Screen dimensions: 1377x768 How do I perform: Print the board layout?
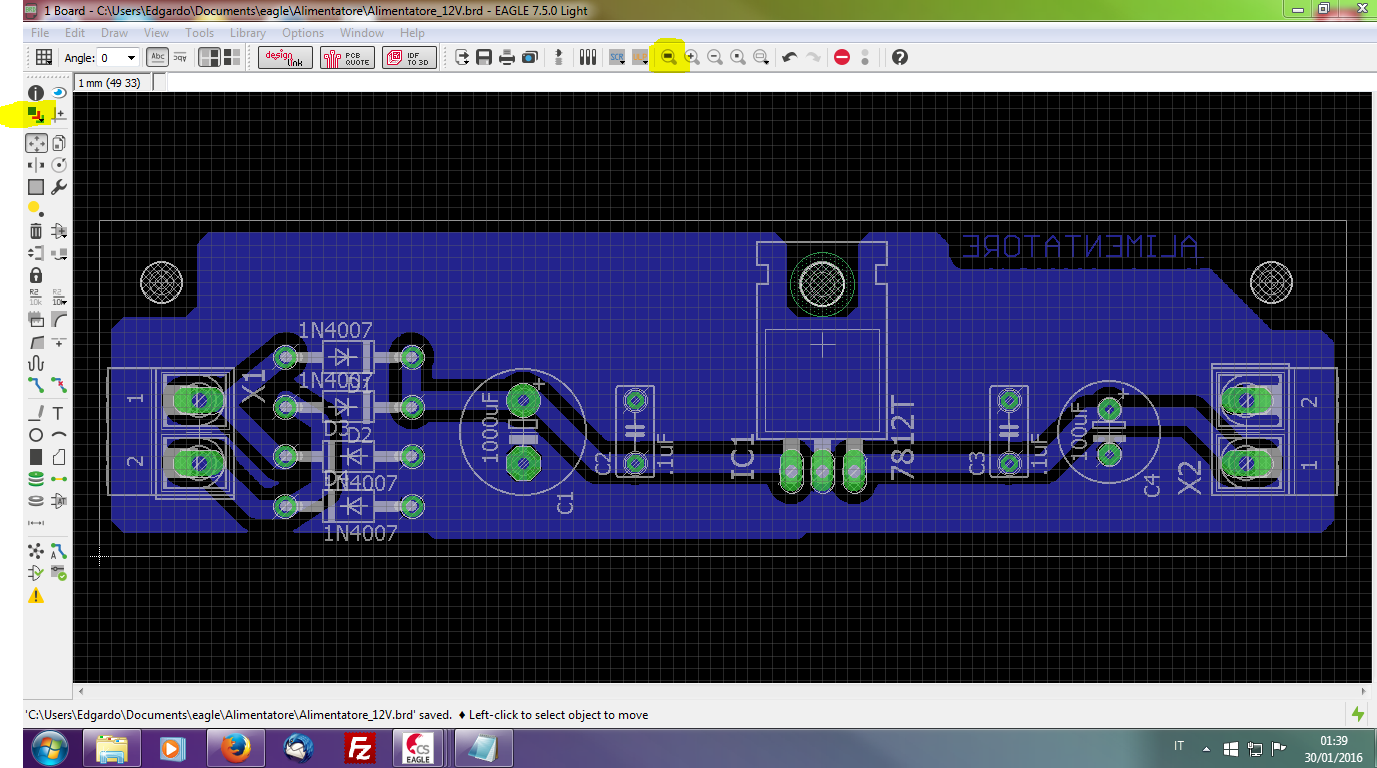[x=507, y=58]
